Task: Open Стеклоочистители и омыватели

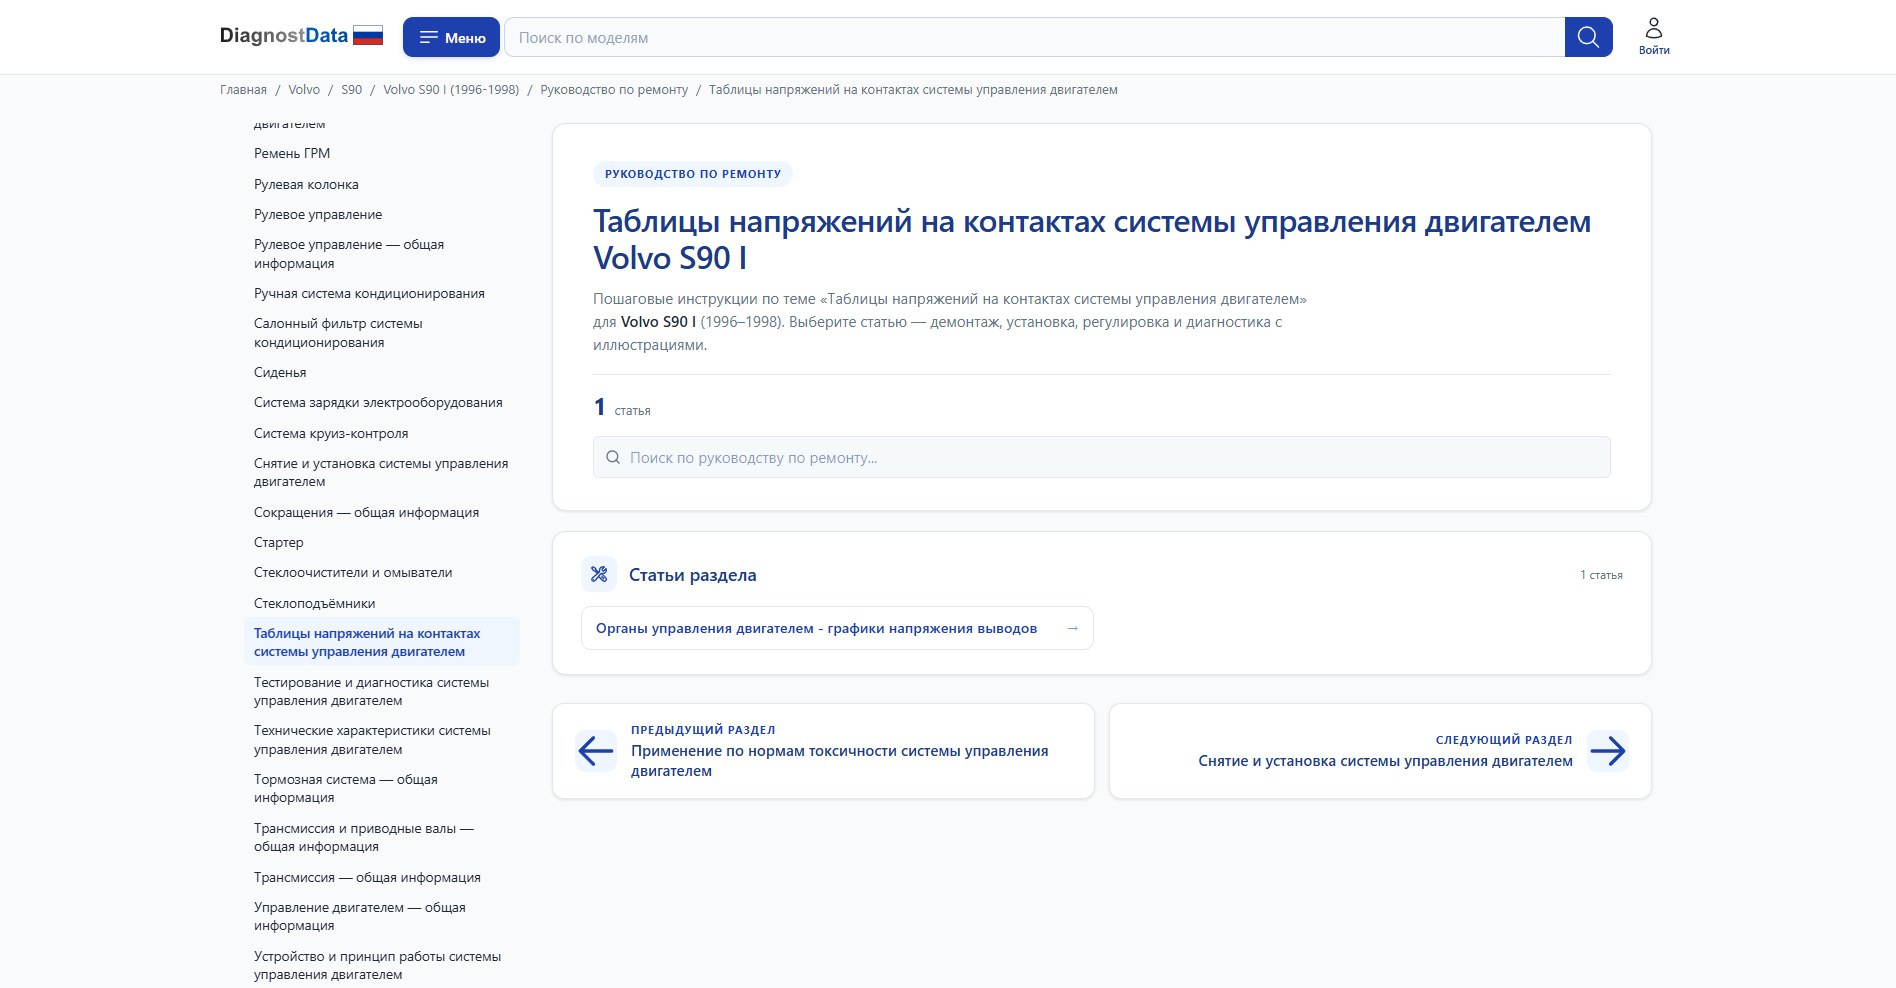Action: point(353,572)
